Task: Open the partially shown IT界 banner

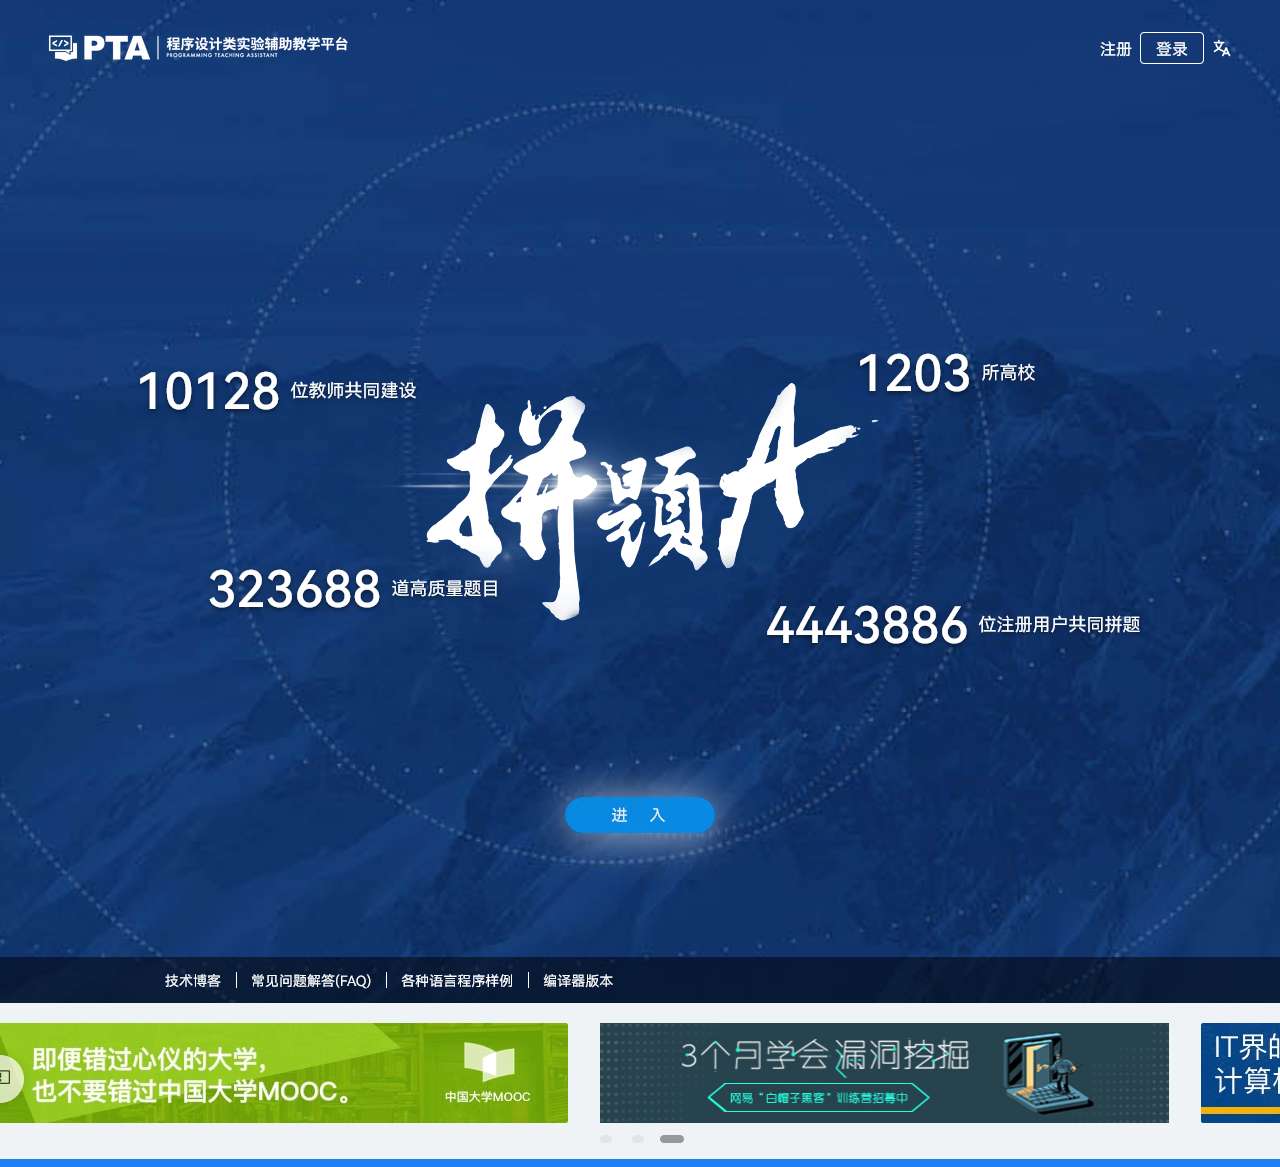Action: (x=1240, y=1073)
